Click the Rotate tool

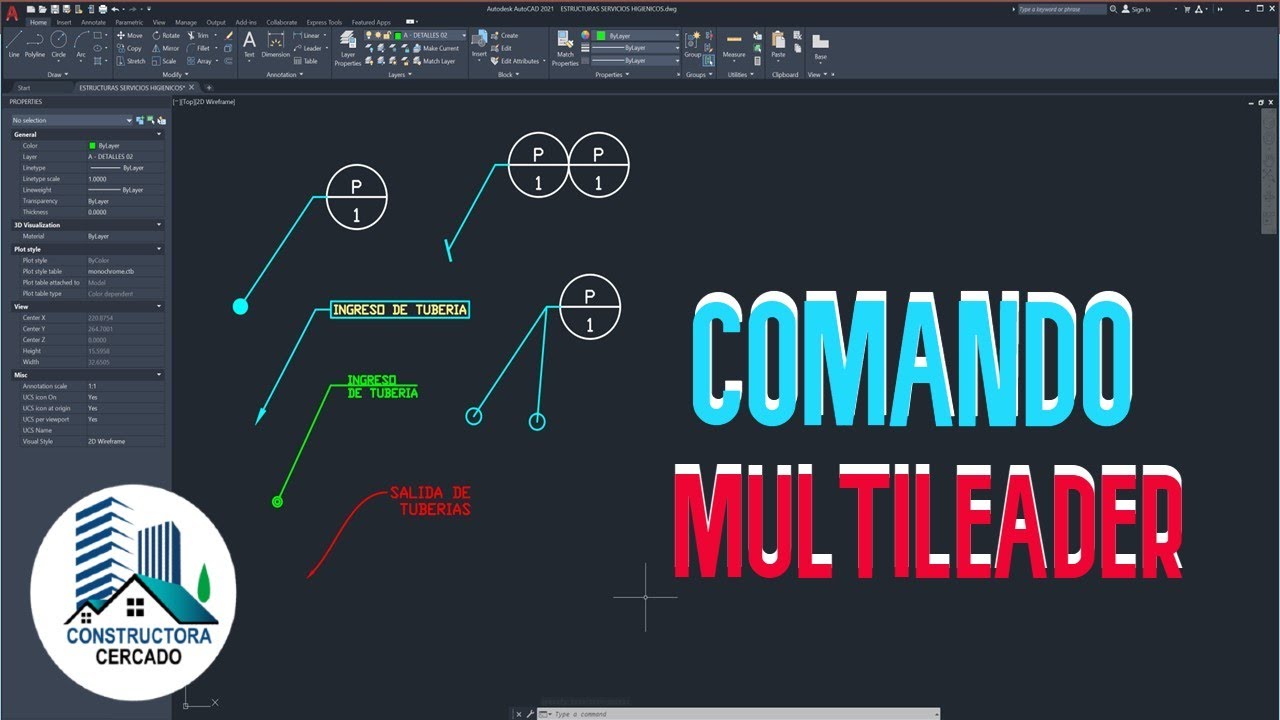click(167, 35)
